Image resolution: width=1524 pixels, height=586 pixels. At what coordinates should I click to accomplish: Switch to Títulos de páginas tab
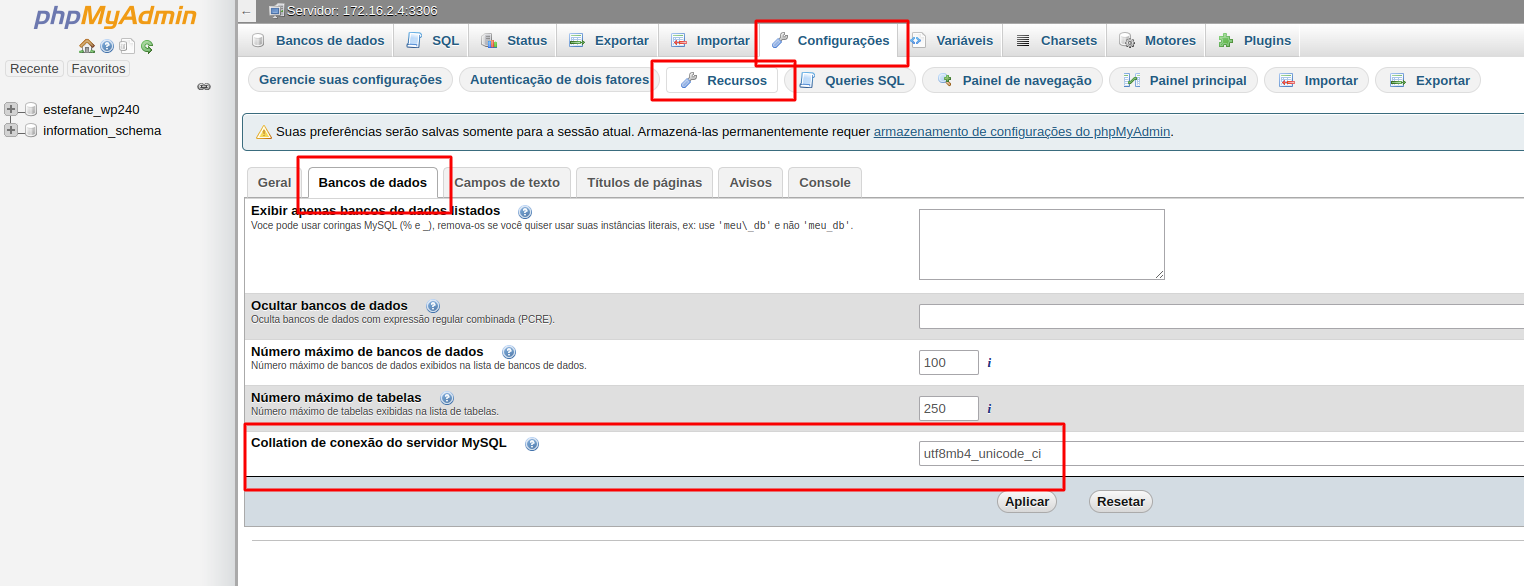(644, 183)
